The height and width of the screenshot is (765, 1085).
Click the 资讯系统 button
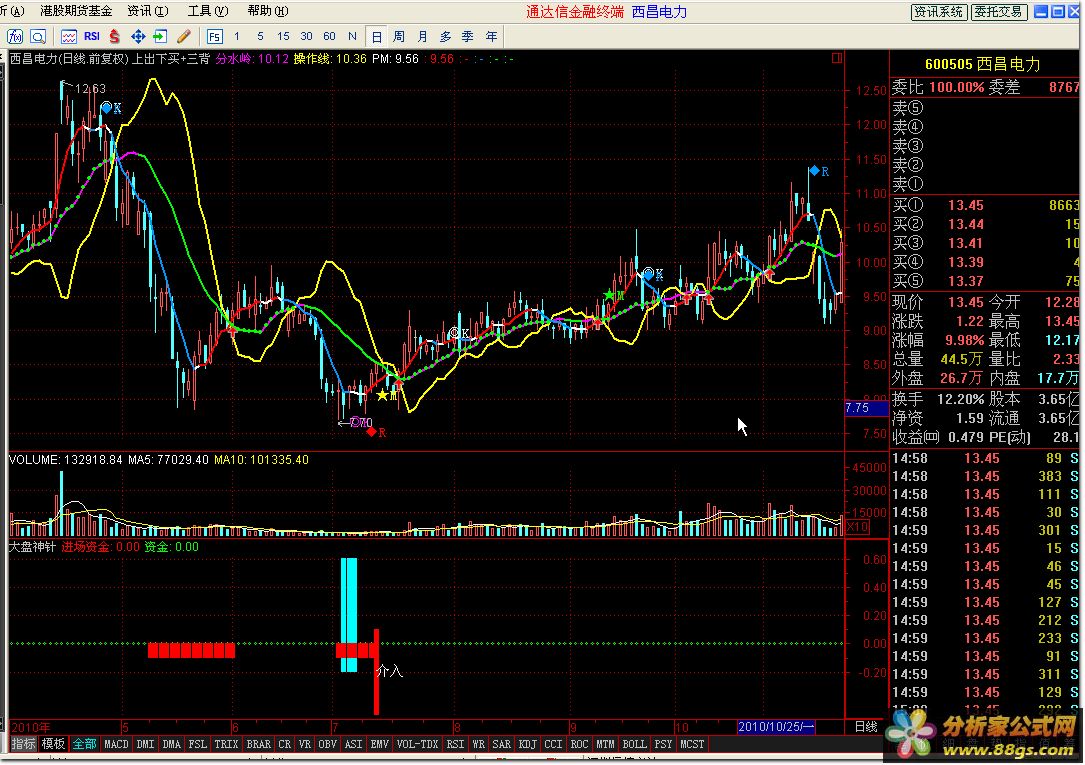[938, 12]
